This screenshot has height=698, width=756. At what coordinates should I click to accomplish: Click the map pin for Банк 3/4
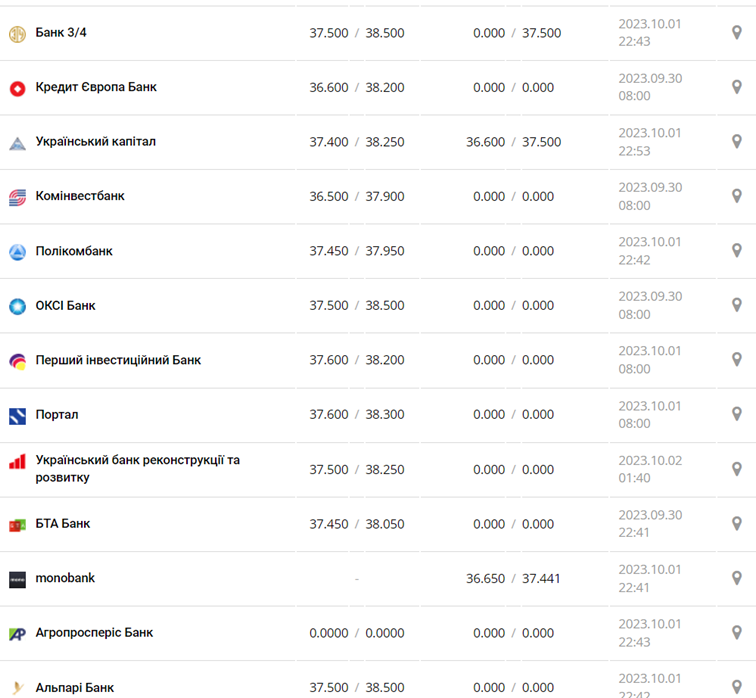[737, 33]
